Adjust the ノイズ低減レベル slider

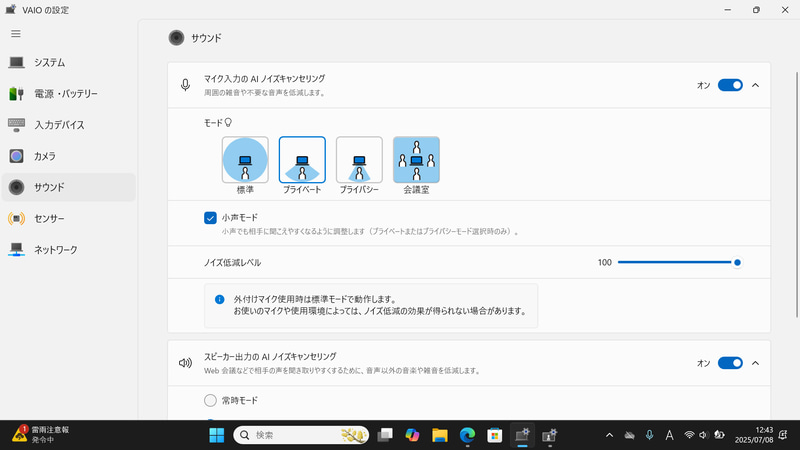pos(680,262)
